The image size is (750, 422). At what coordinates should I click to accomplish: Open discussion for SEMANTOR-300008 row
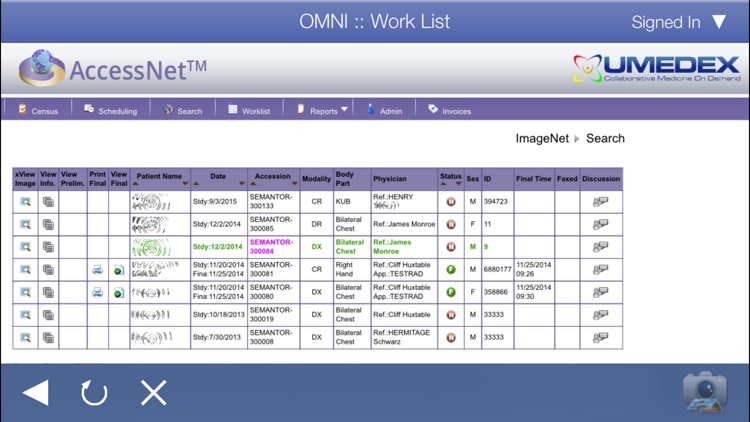601,338
